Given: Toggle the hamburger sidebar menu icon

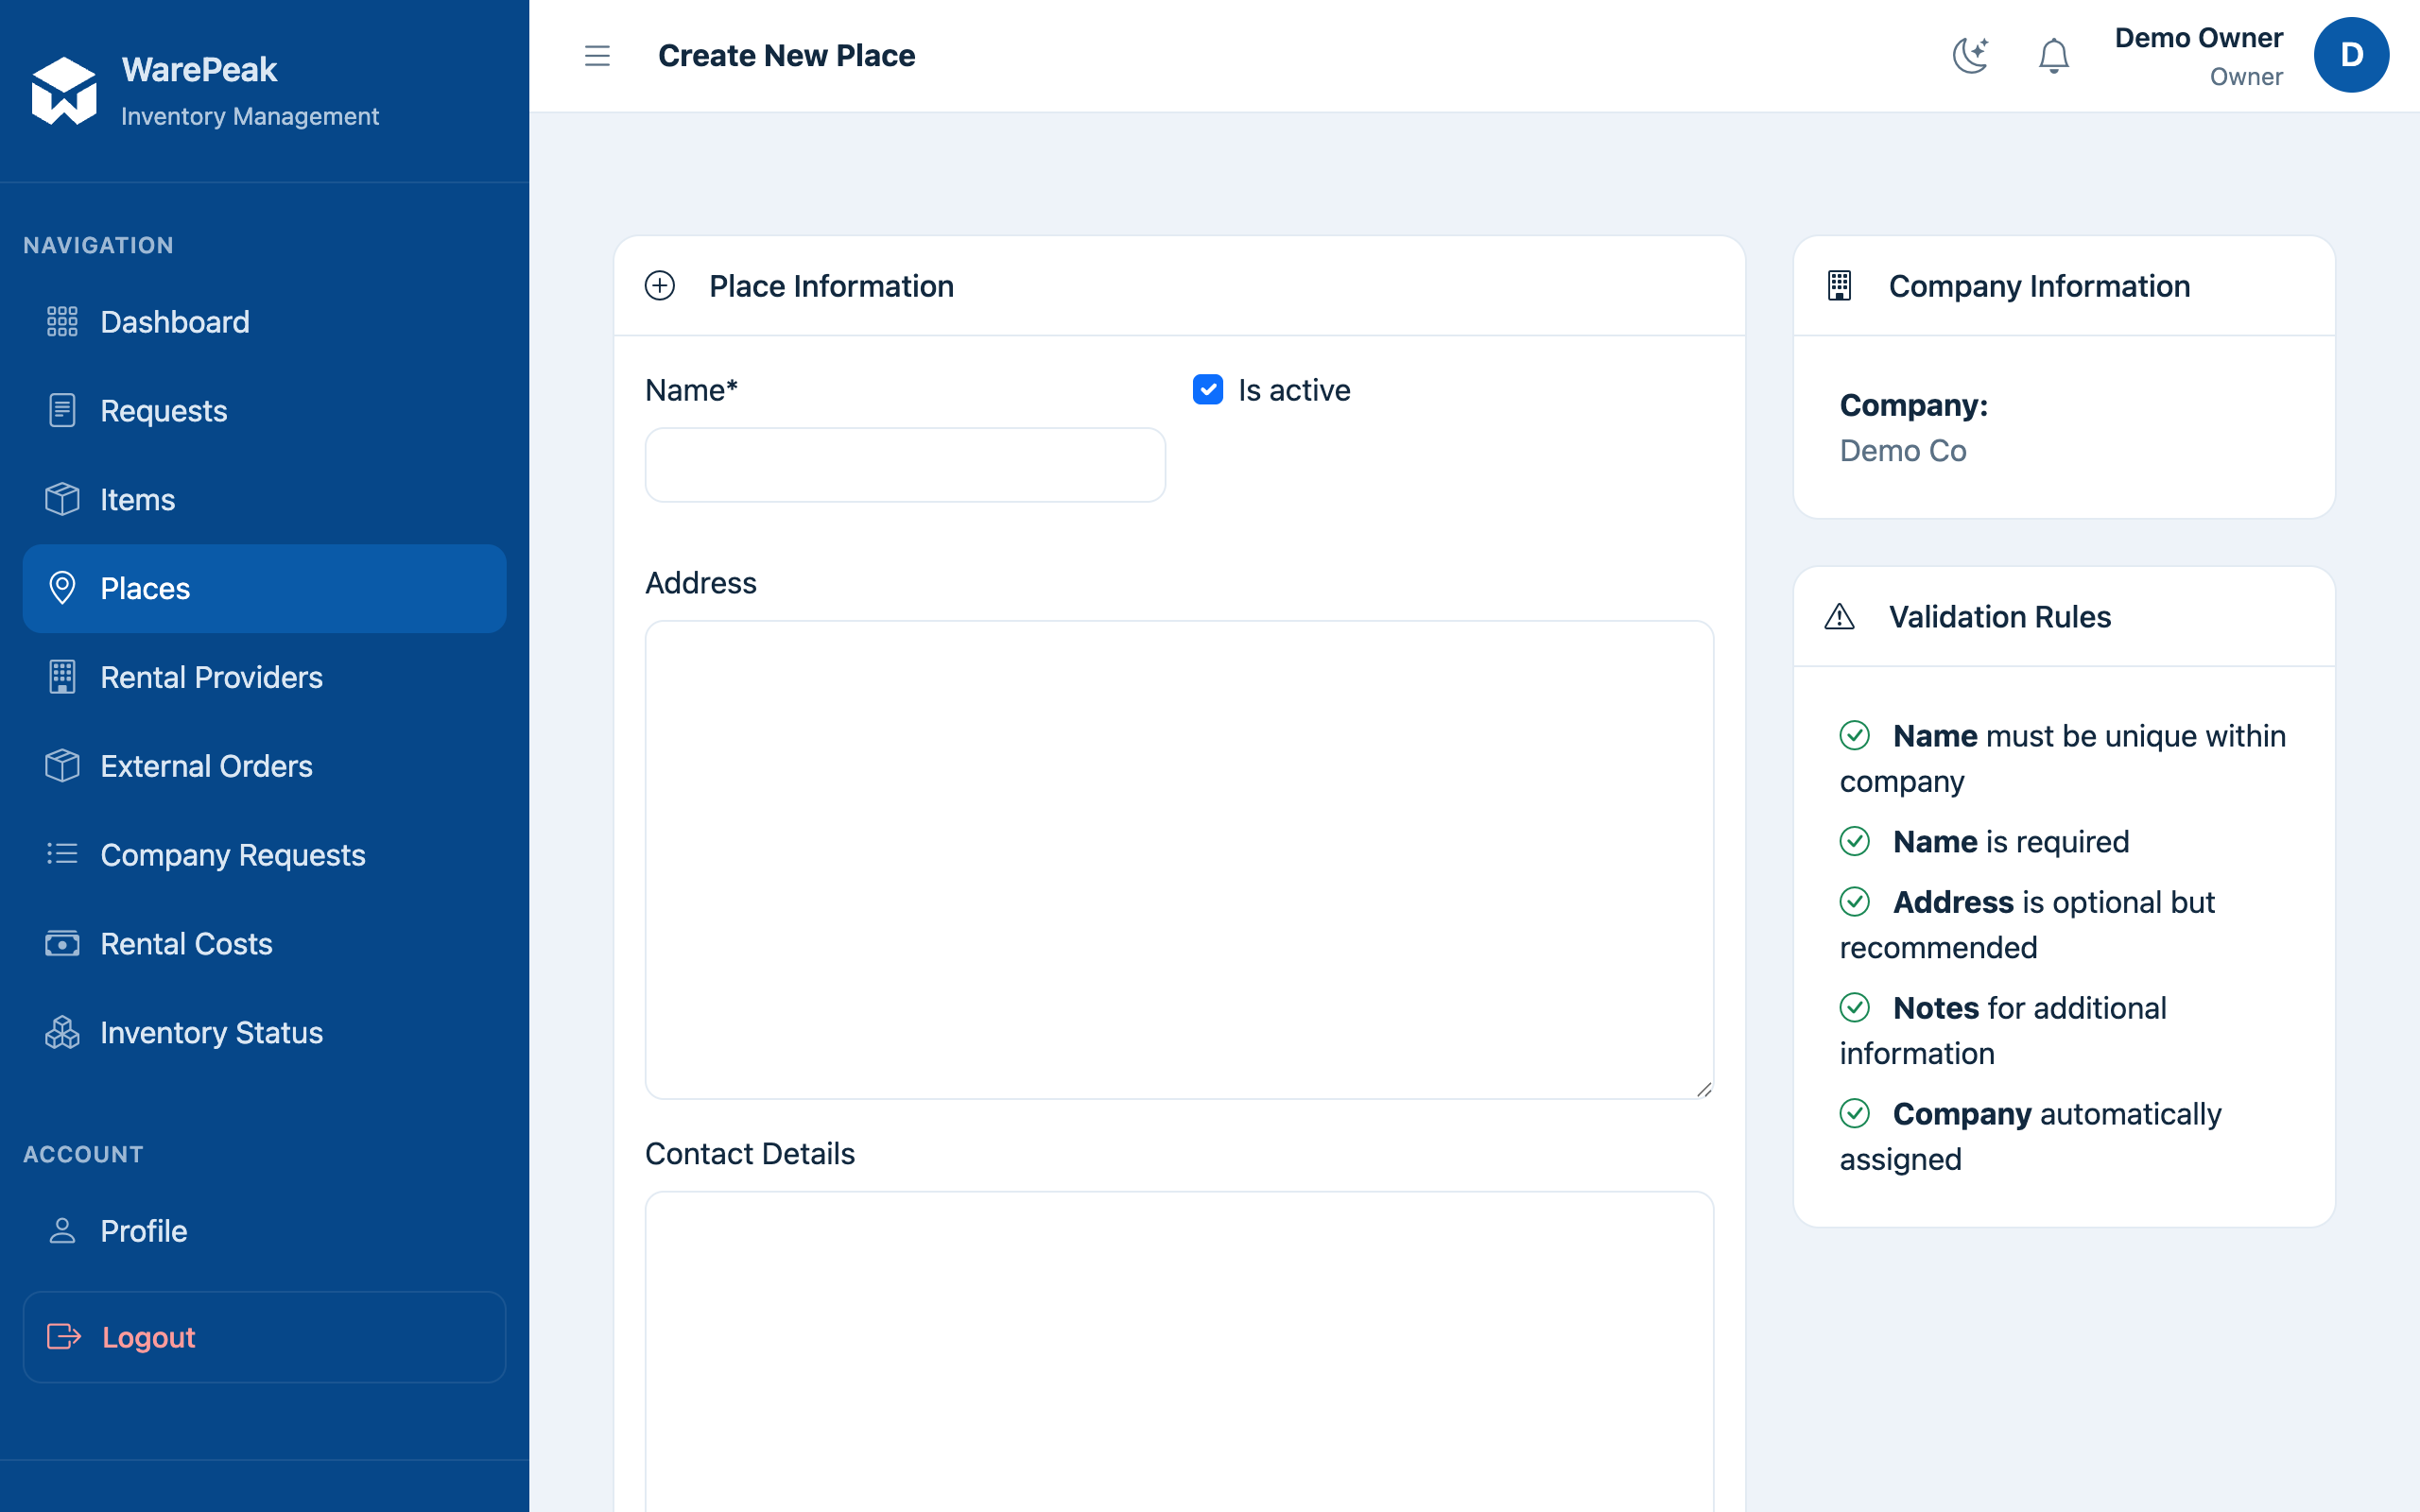Looking at the screenshot, I should pos(597,56).
